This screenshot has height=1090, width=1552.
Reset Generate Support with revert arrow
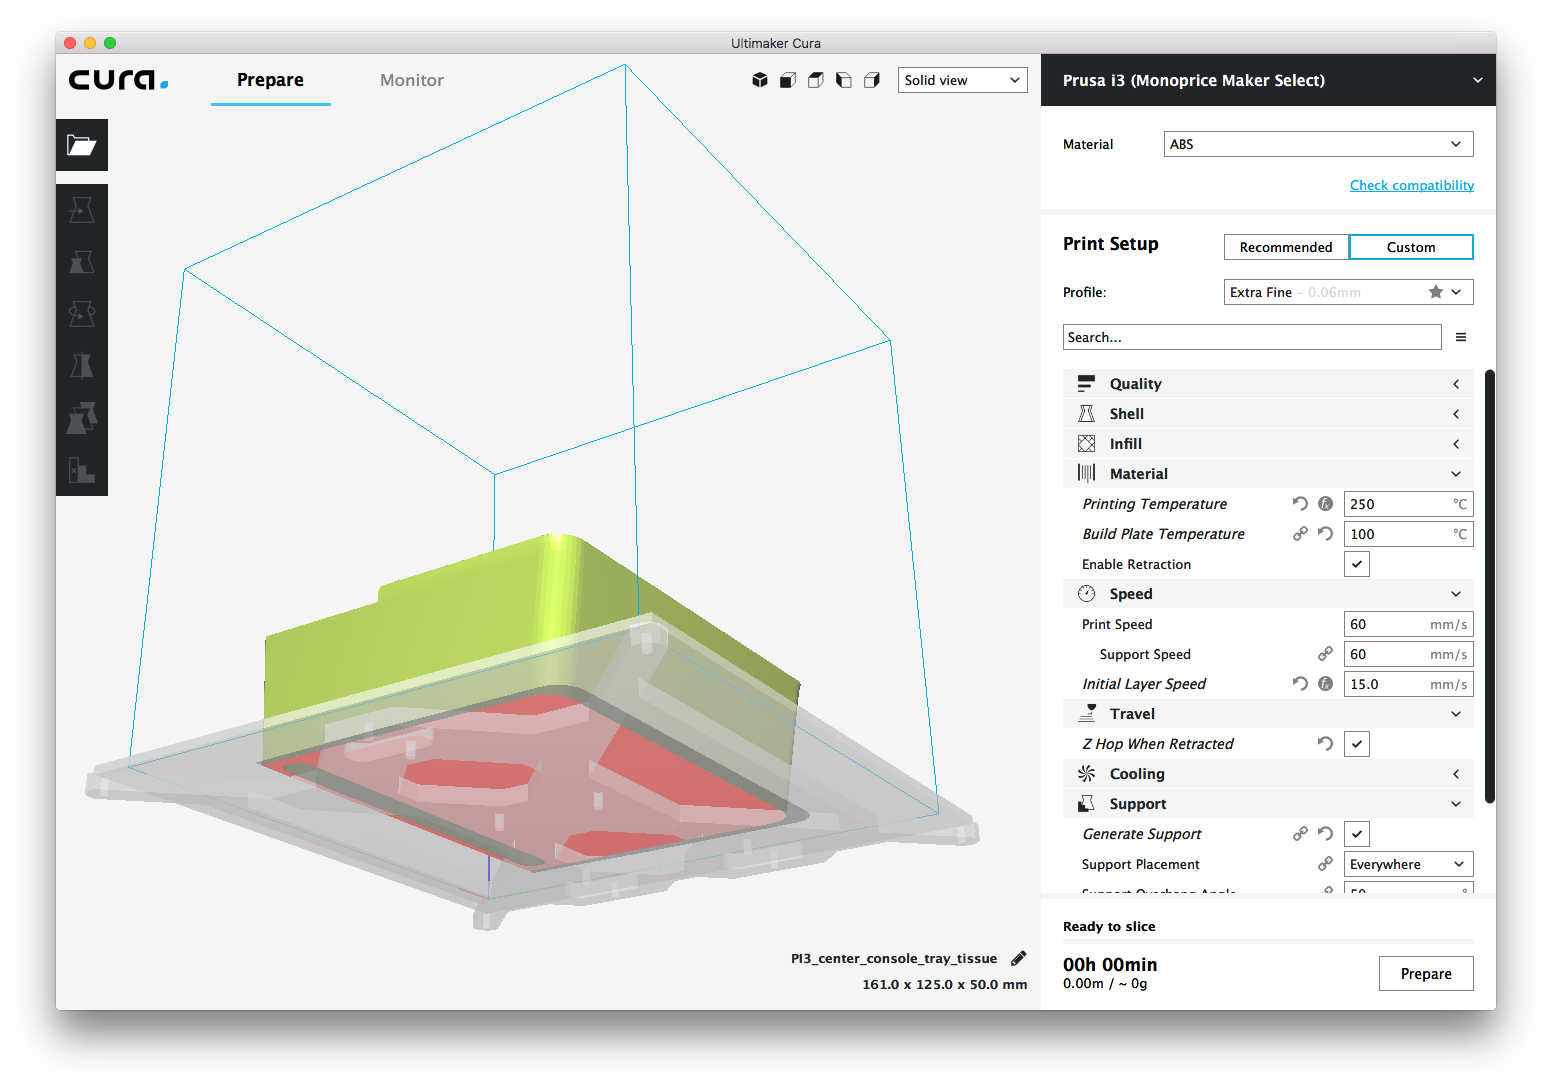click(x=1325, y=834)
